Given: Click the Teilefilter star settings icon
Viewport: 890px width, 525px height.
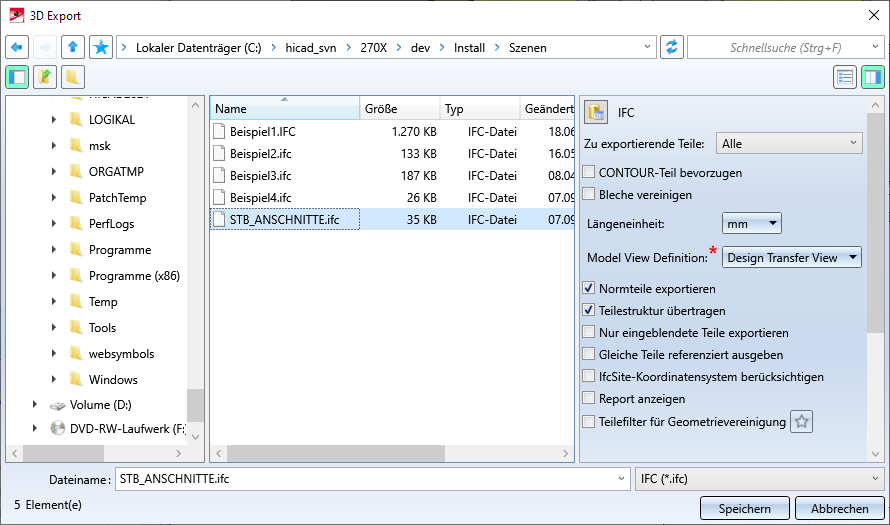Looking at the screenshot, I should [x=801, y=422].
